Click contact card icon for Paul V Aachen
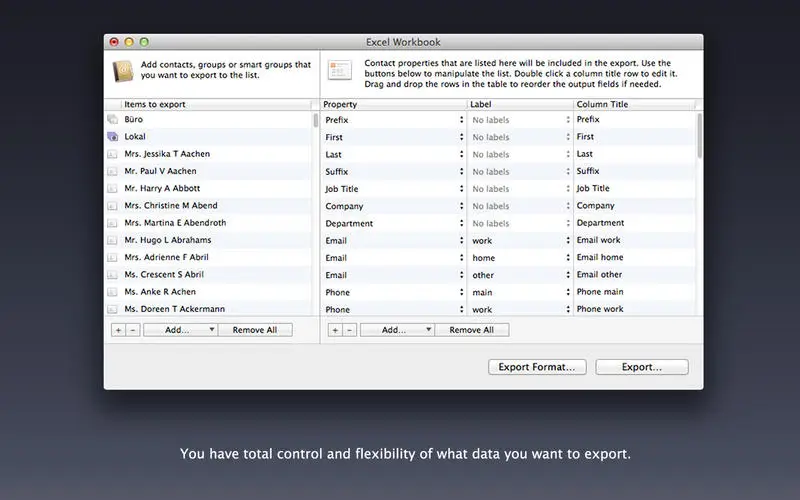Screen dimensions: 800x500 click(112, 171)
